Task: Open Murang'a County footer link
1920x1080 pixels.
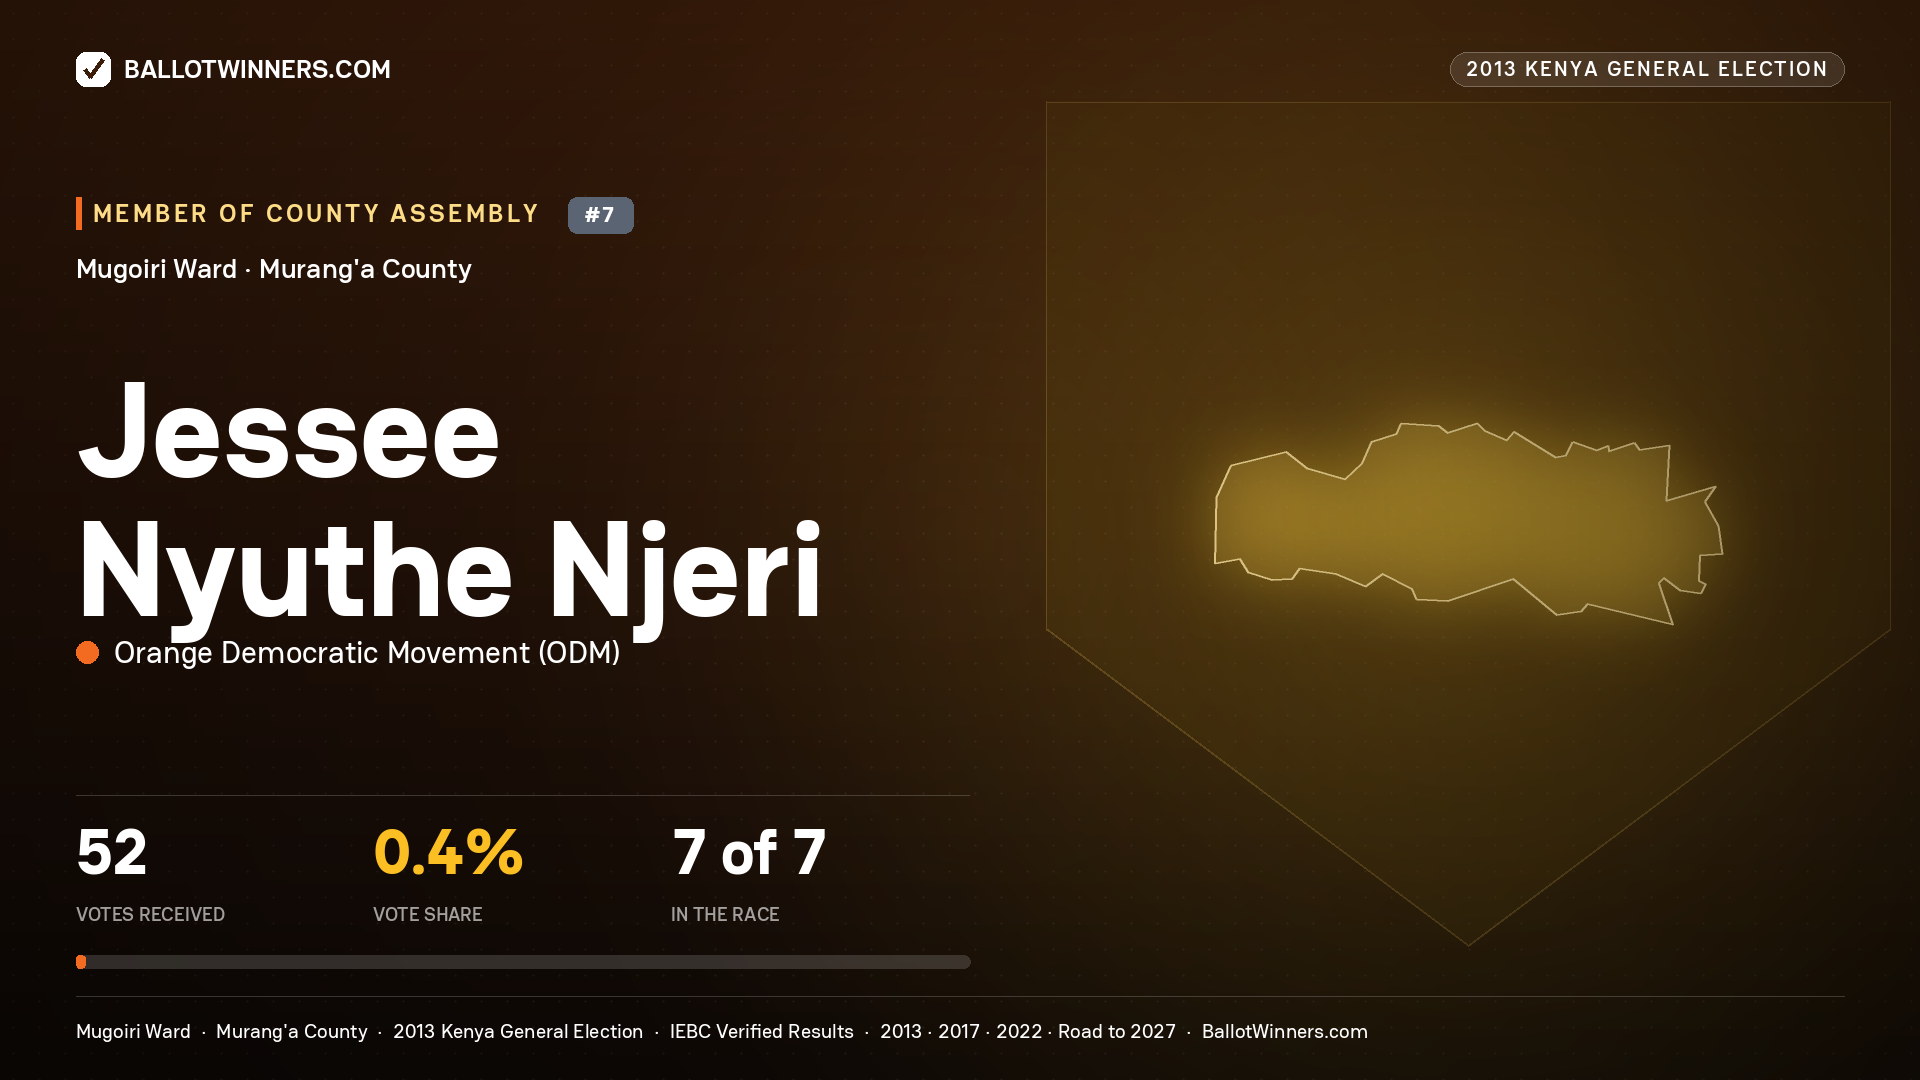Action: [291, 1031]
